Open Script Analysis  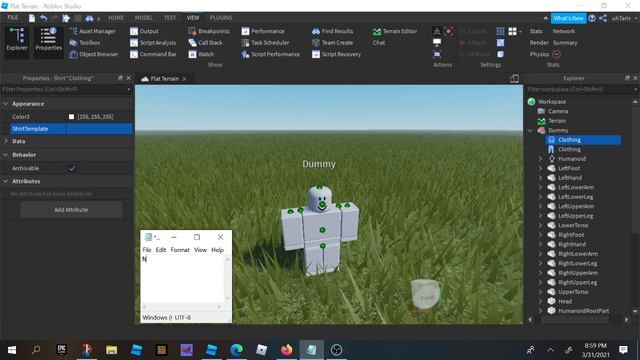153,42
